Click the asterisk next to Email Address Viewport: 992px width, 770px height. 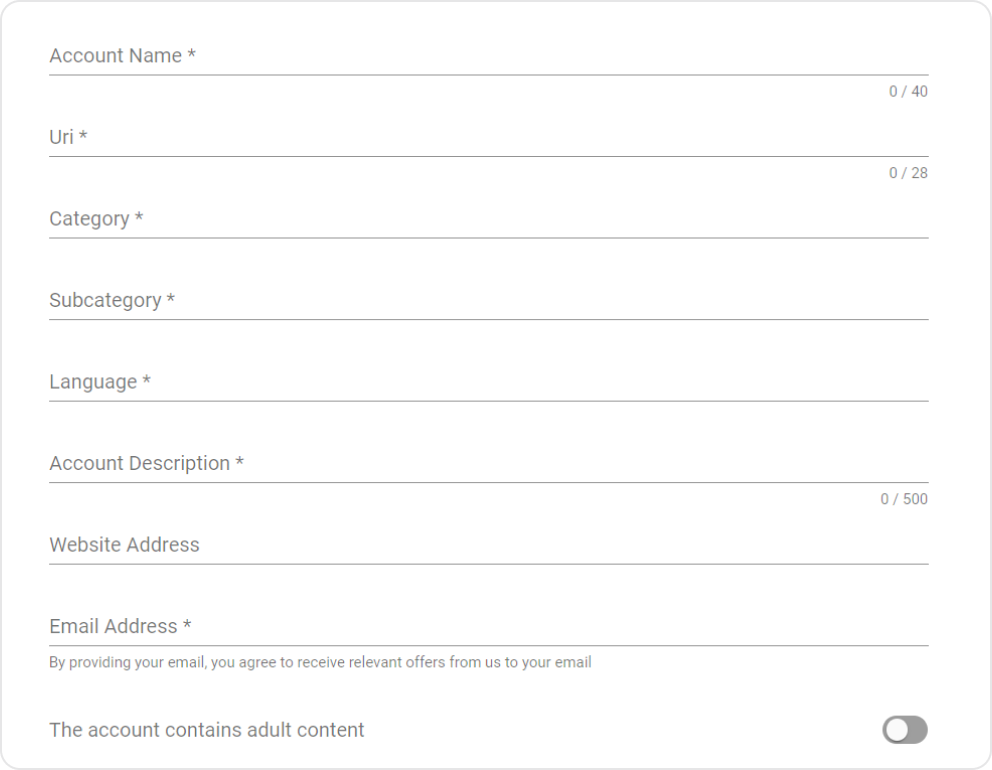click(x=187, y=627)
